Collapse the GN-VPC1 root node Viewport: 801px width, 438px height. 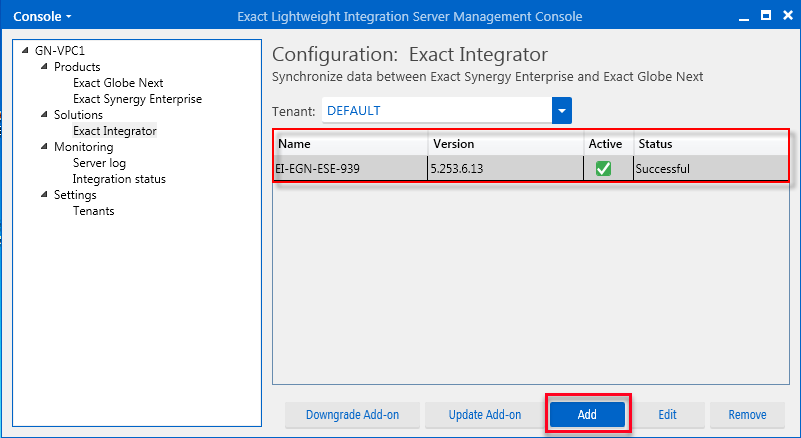click(x=25, y=51)
